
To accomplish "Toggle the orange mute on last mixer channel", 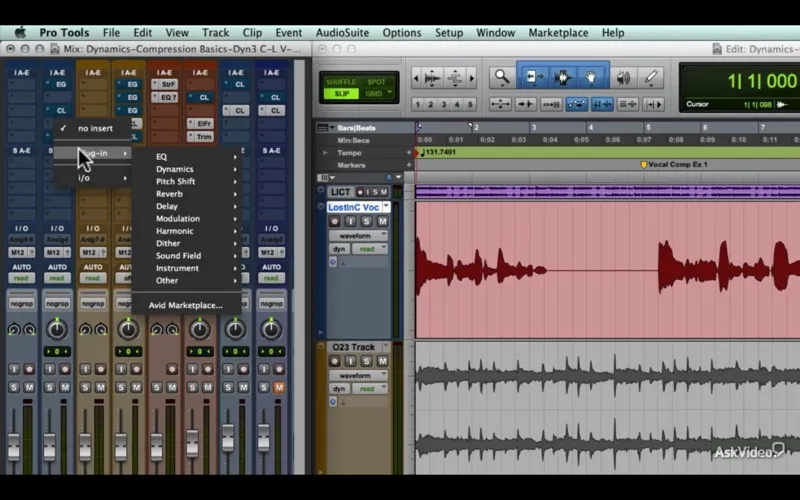I will coord(279,387).
